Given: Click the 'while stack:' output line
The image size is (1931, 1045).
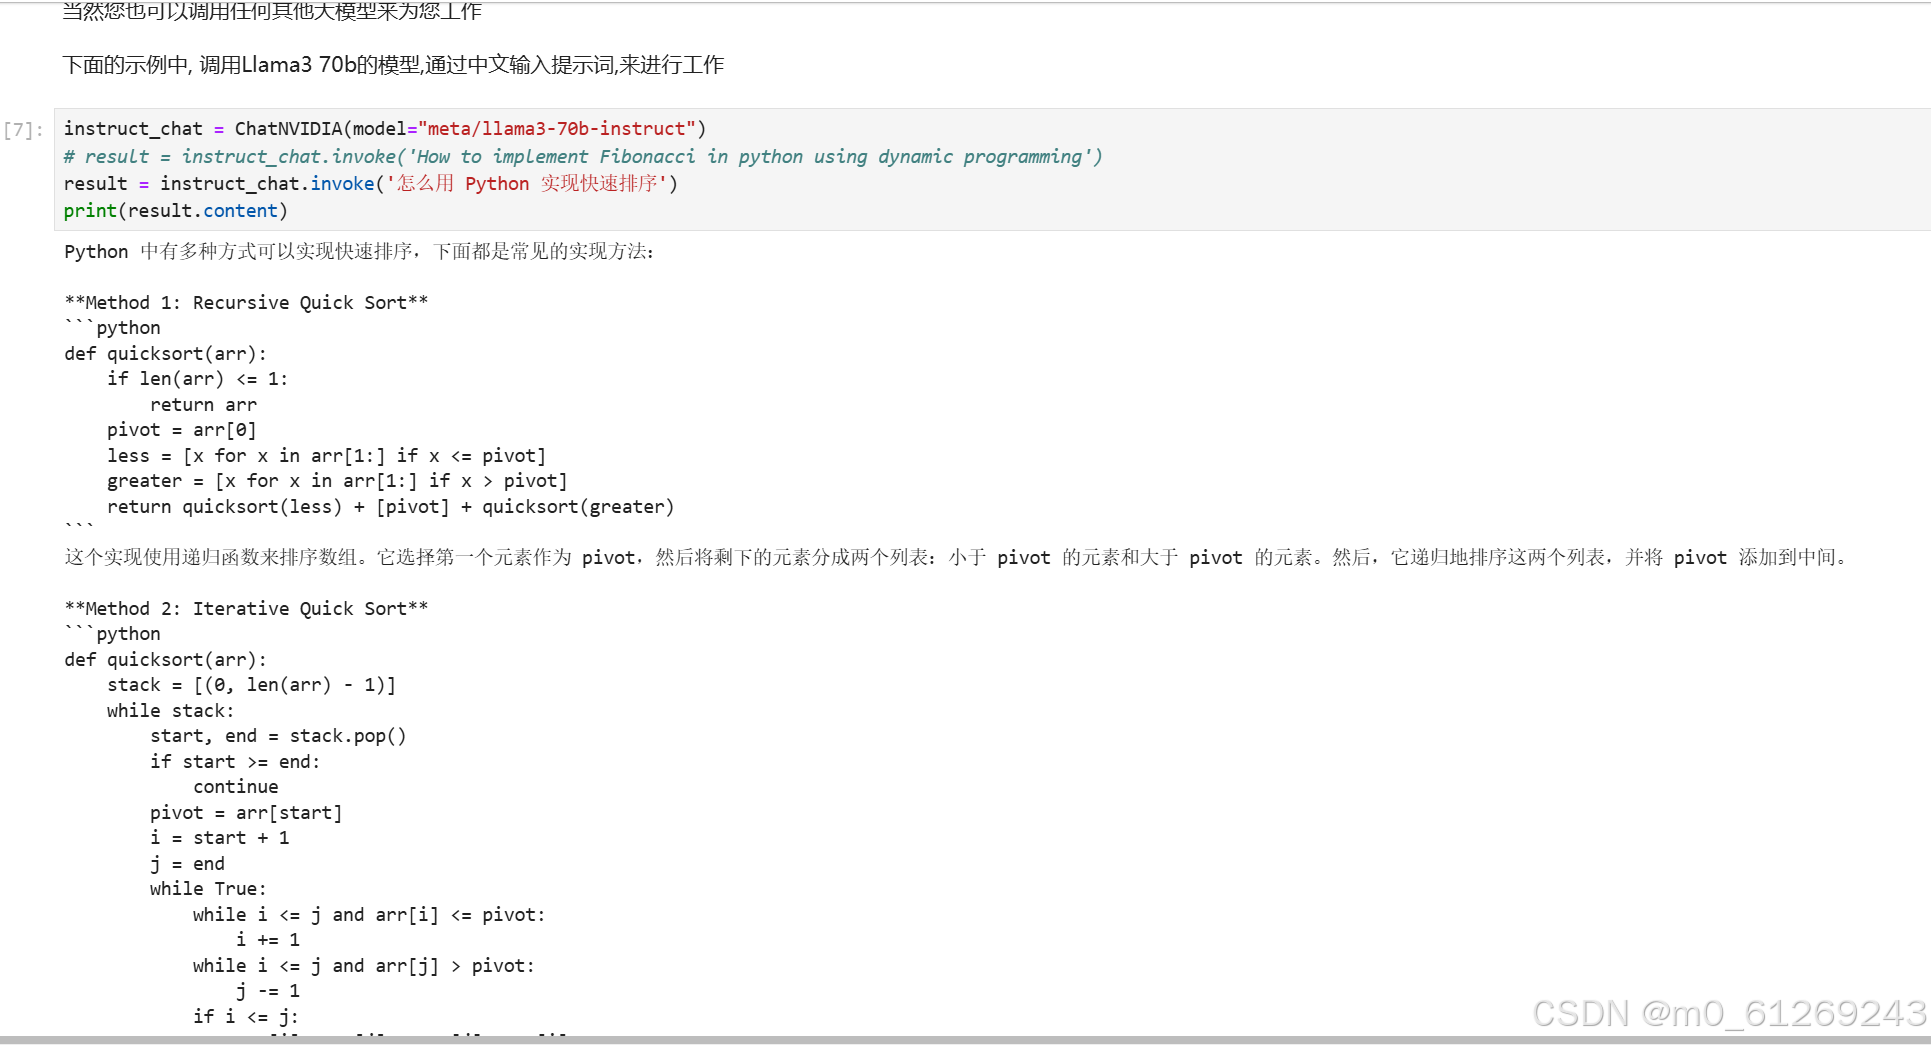Looking at the screenshot, I should [x=171, y=711].
